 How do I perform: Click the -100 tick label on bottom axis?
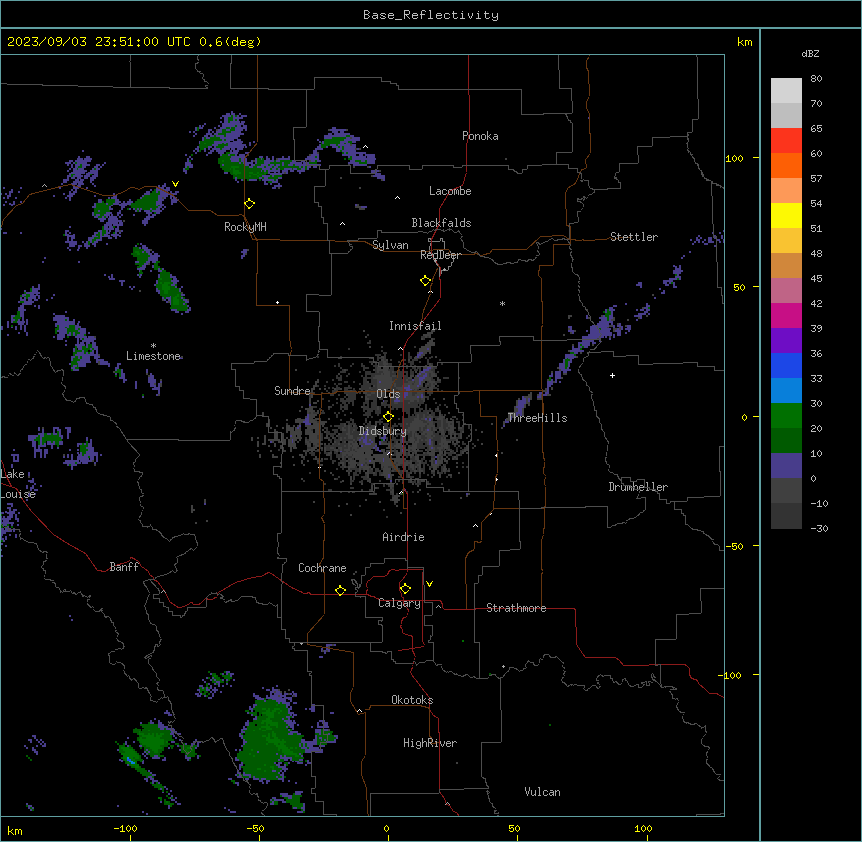125,828
